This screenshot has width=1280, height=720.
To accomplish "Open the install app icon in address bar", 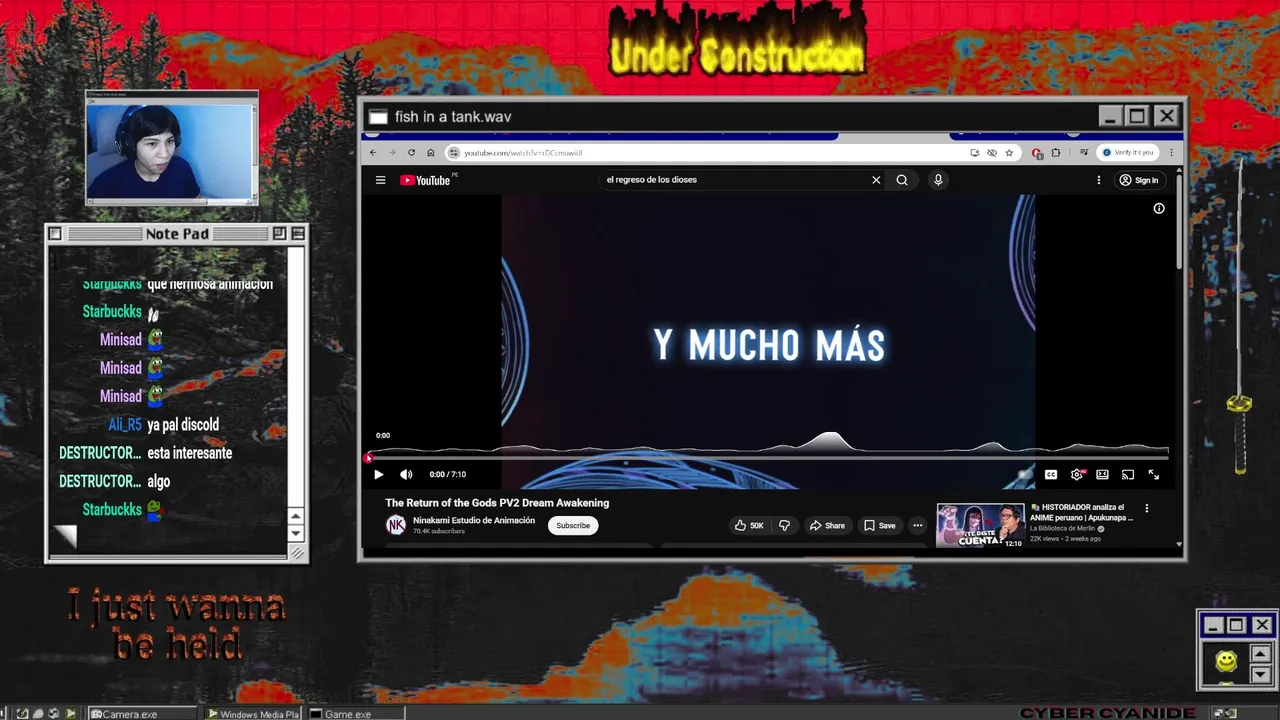I will (974, 153).
